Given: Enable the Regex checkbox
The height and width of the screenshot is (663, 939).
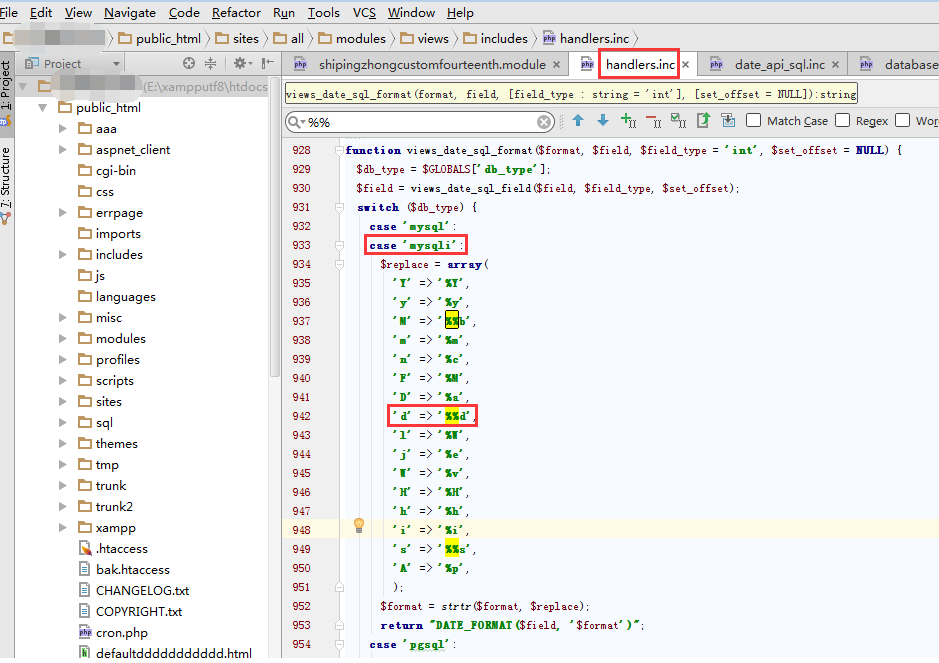Looking at the screenshot, I should pyautogui.click(x=843, y=120).
